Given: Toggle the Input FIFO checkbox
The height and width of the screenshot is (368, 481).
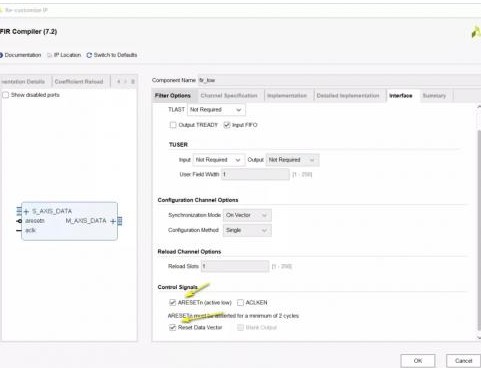Looking at the screenshot, I should (227, 125).
